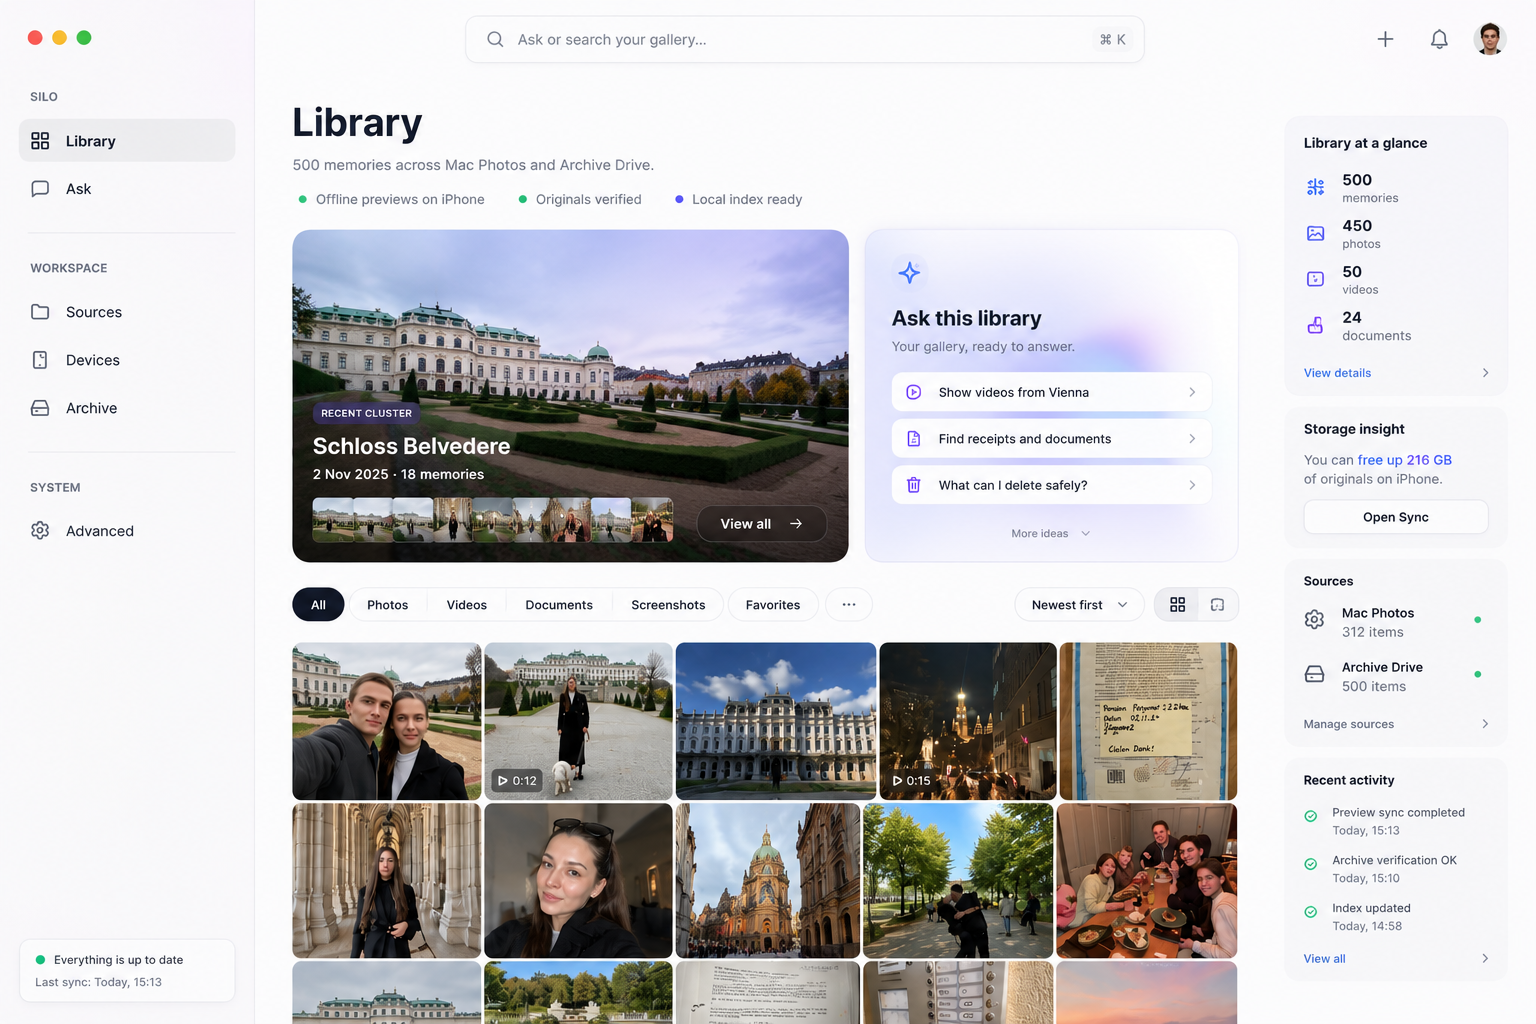This screenshot has height=1024, width=1536.
Task: Select the Photos filter tab
Action: click(388, 605)
